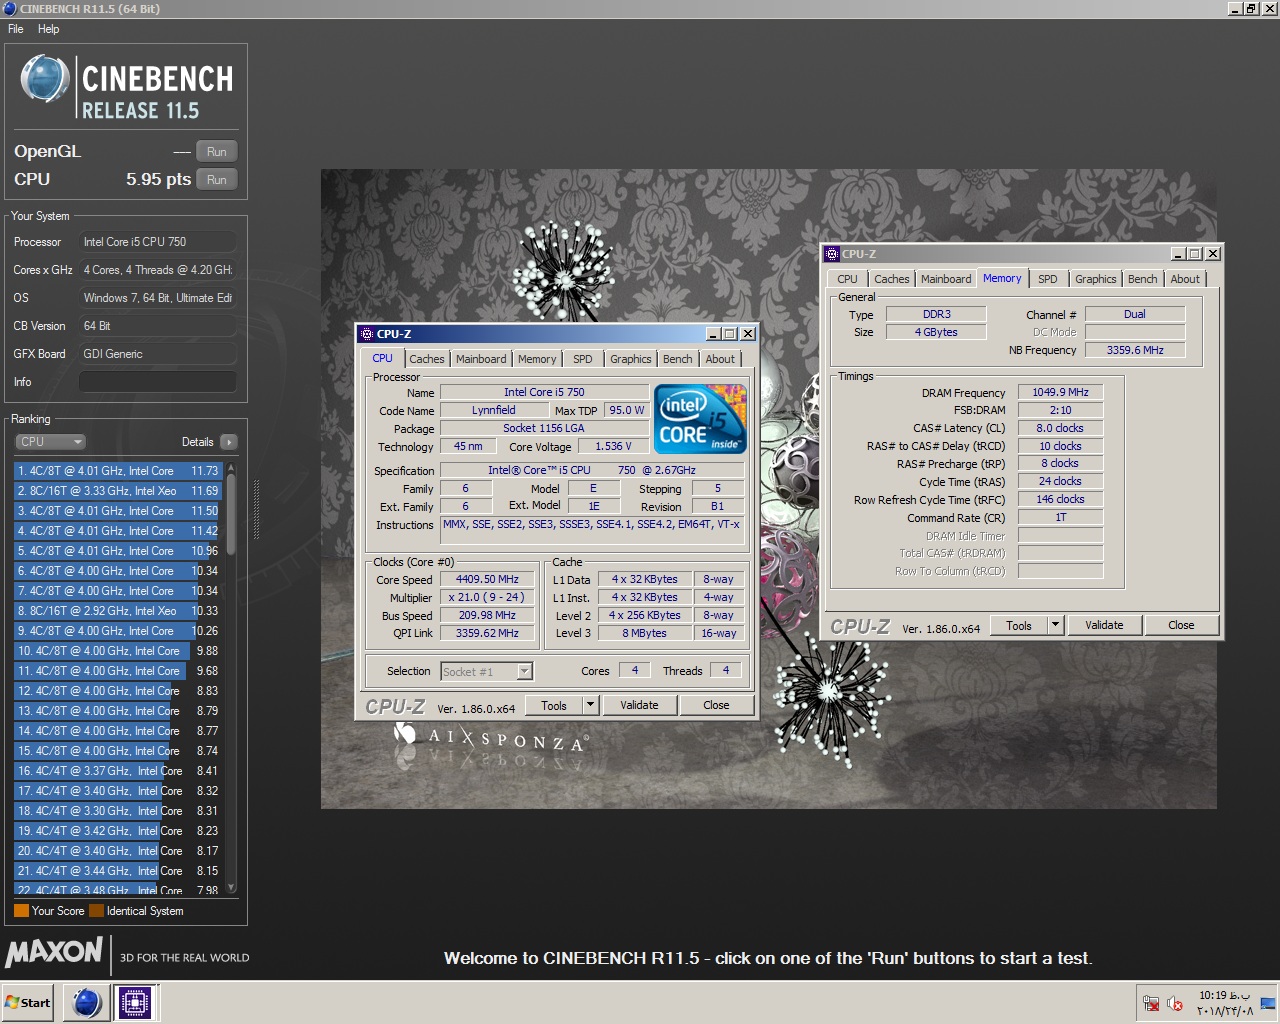Run the CPU benchmark

217,180
